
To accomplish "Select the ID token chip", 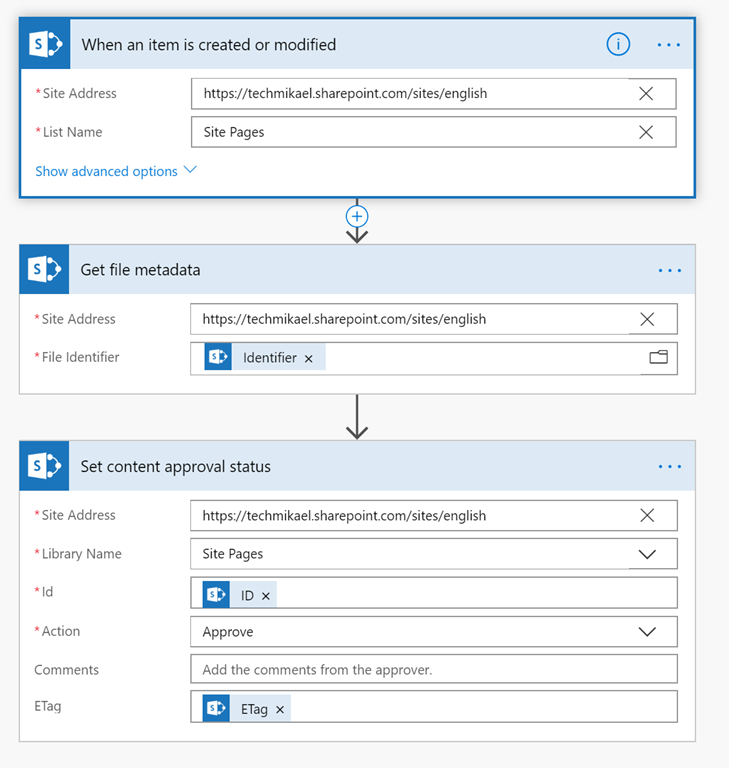I will click(x=240, y=595).
